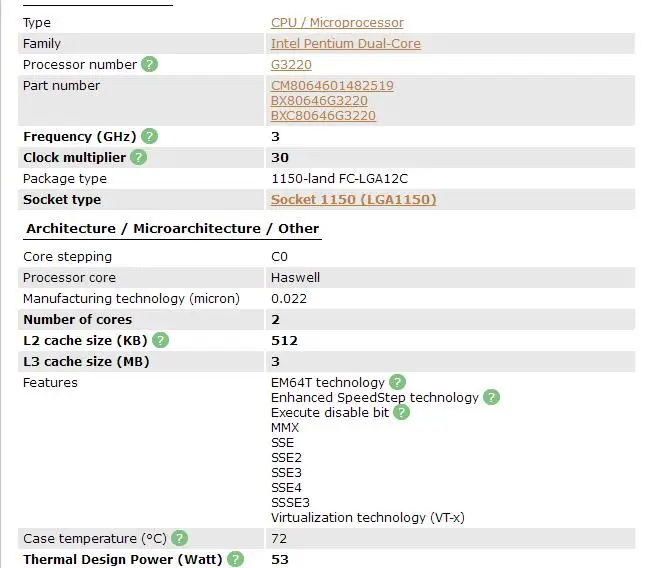Select the MMX feature entry
Image resolution: width=649 pixels, height=568 pixels.
click(x=285, y=428)
